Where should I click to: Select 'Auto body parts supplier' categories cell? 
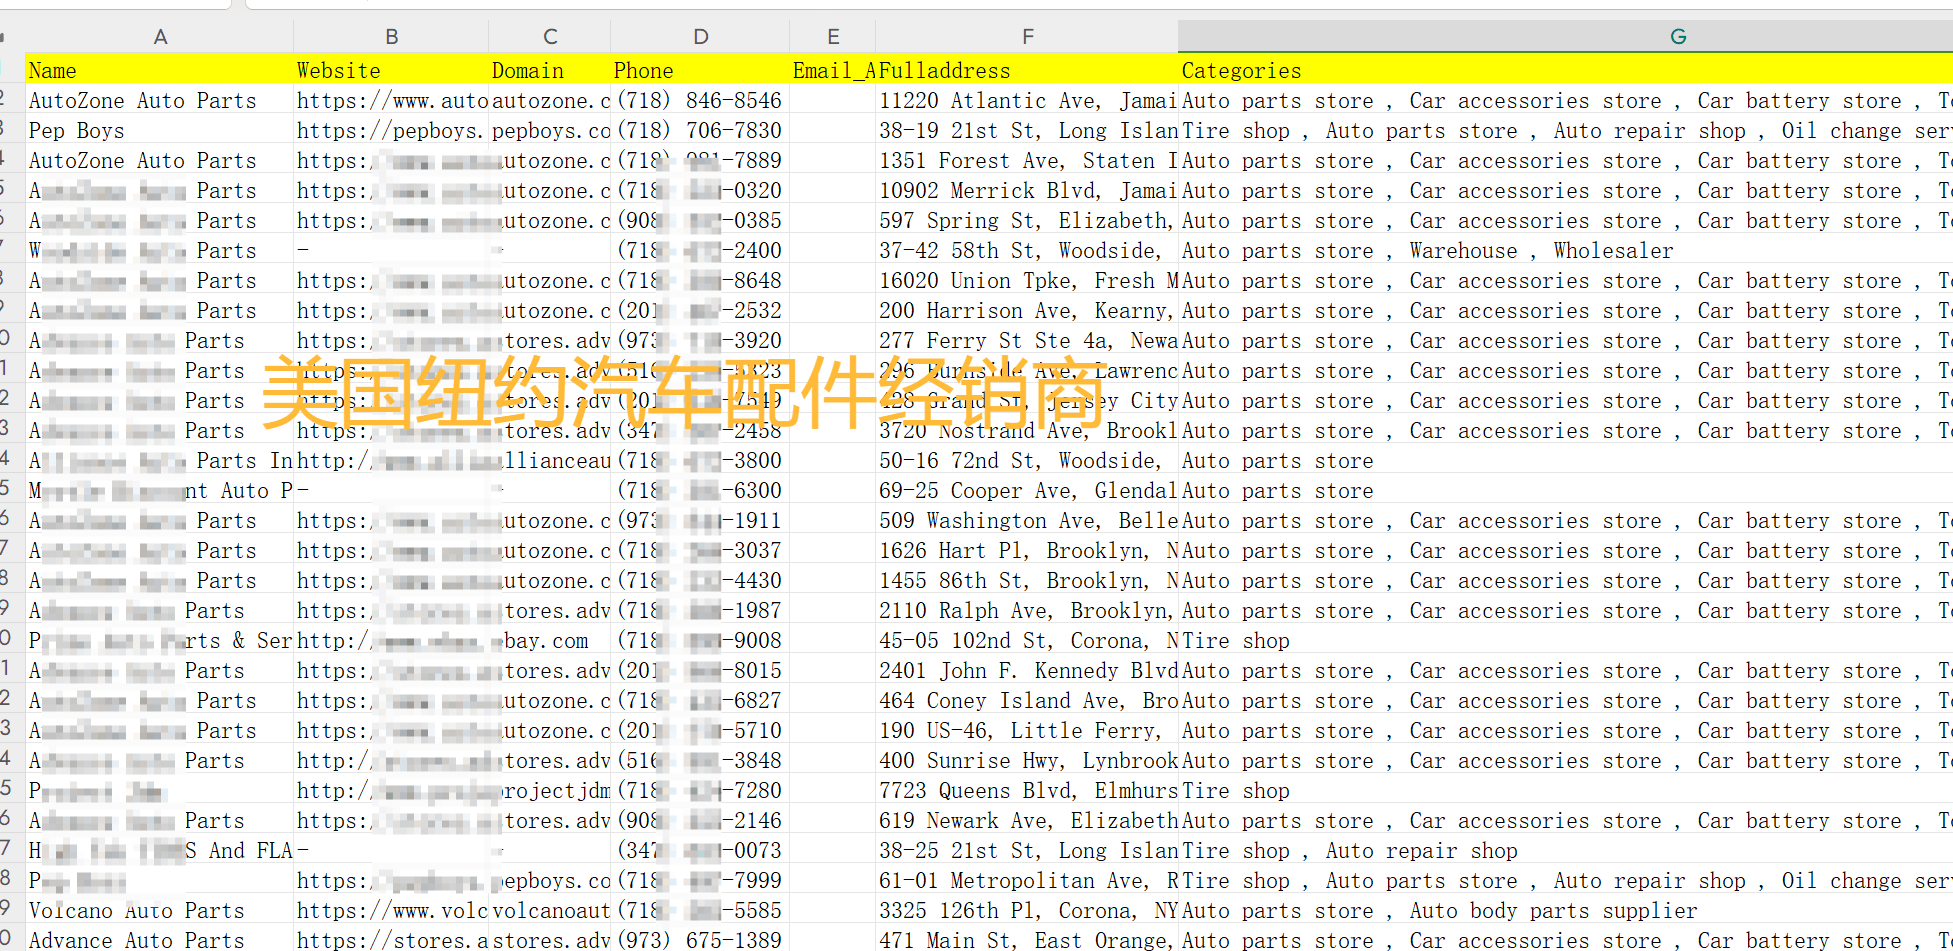(x=1565, y=911)
